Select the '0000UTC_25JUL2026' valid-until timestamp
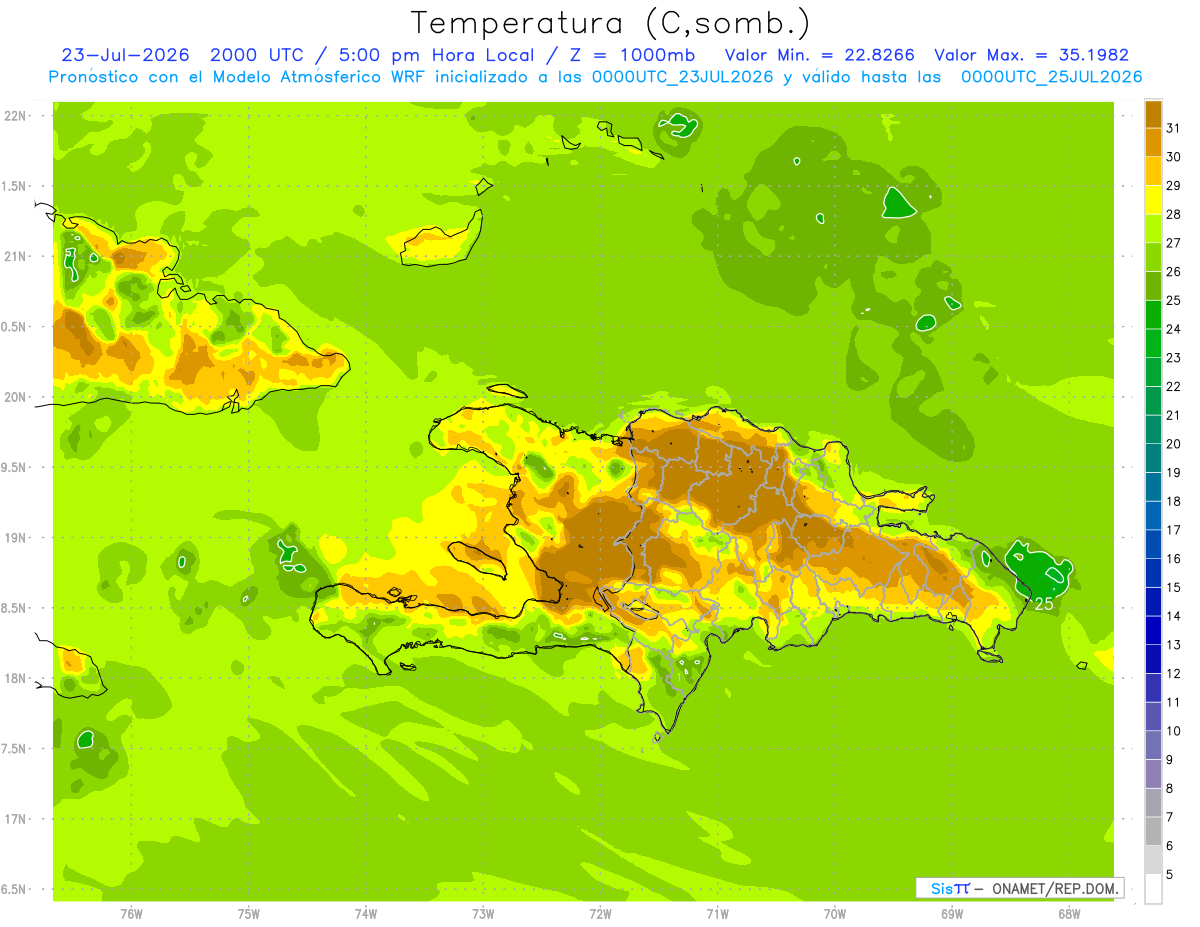 tap(1051, 77)
